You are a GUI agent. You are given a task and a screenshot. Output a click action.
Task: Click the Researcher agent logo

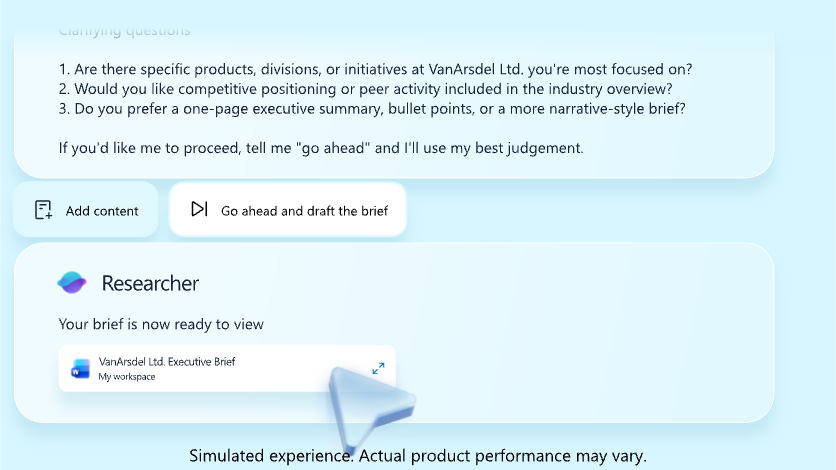tap(72, 282)
